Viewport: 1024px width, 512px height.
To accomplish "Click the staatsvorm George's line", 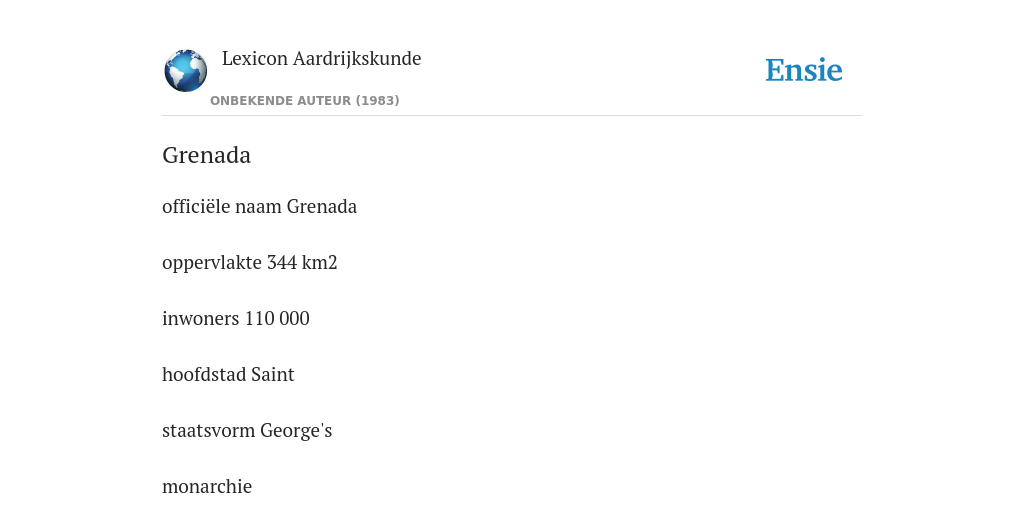I will click(x=247, y=431).
